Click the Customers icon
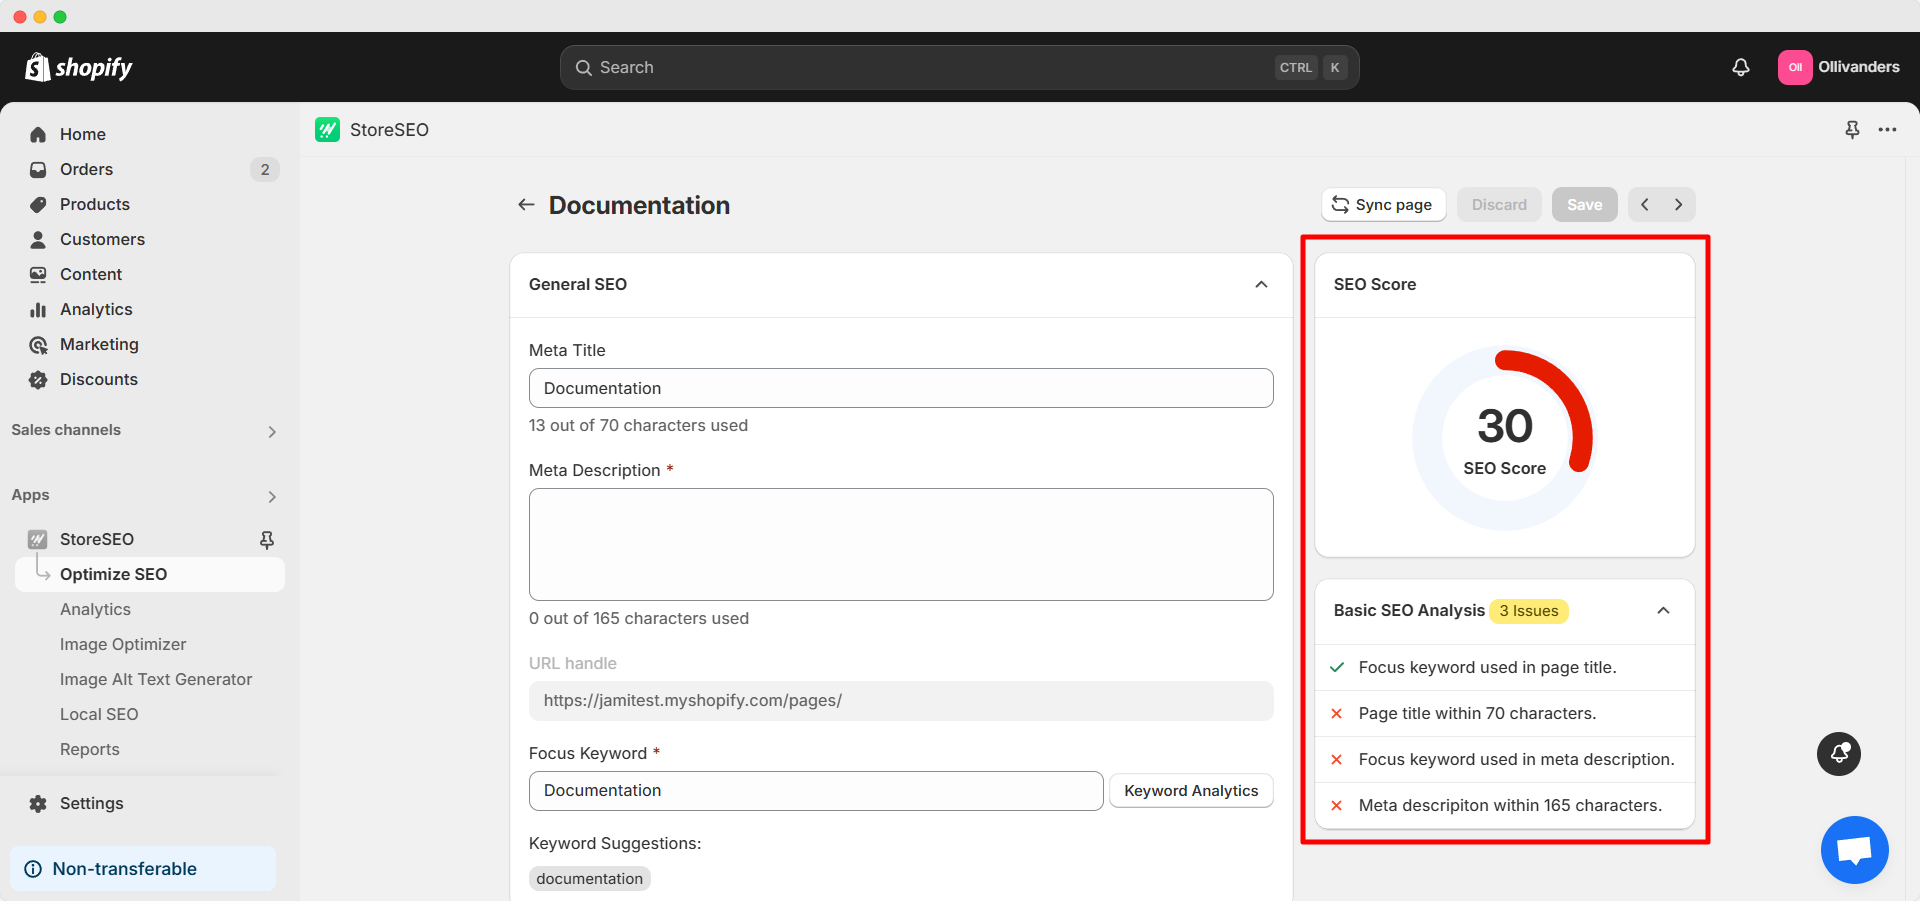This screenshot has width=1920, height=901. pos(37,239)
